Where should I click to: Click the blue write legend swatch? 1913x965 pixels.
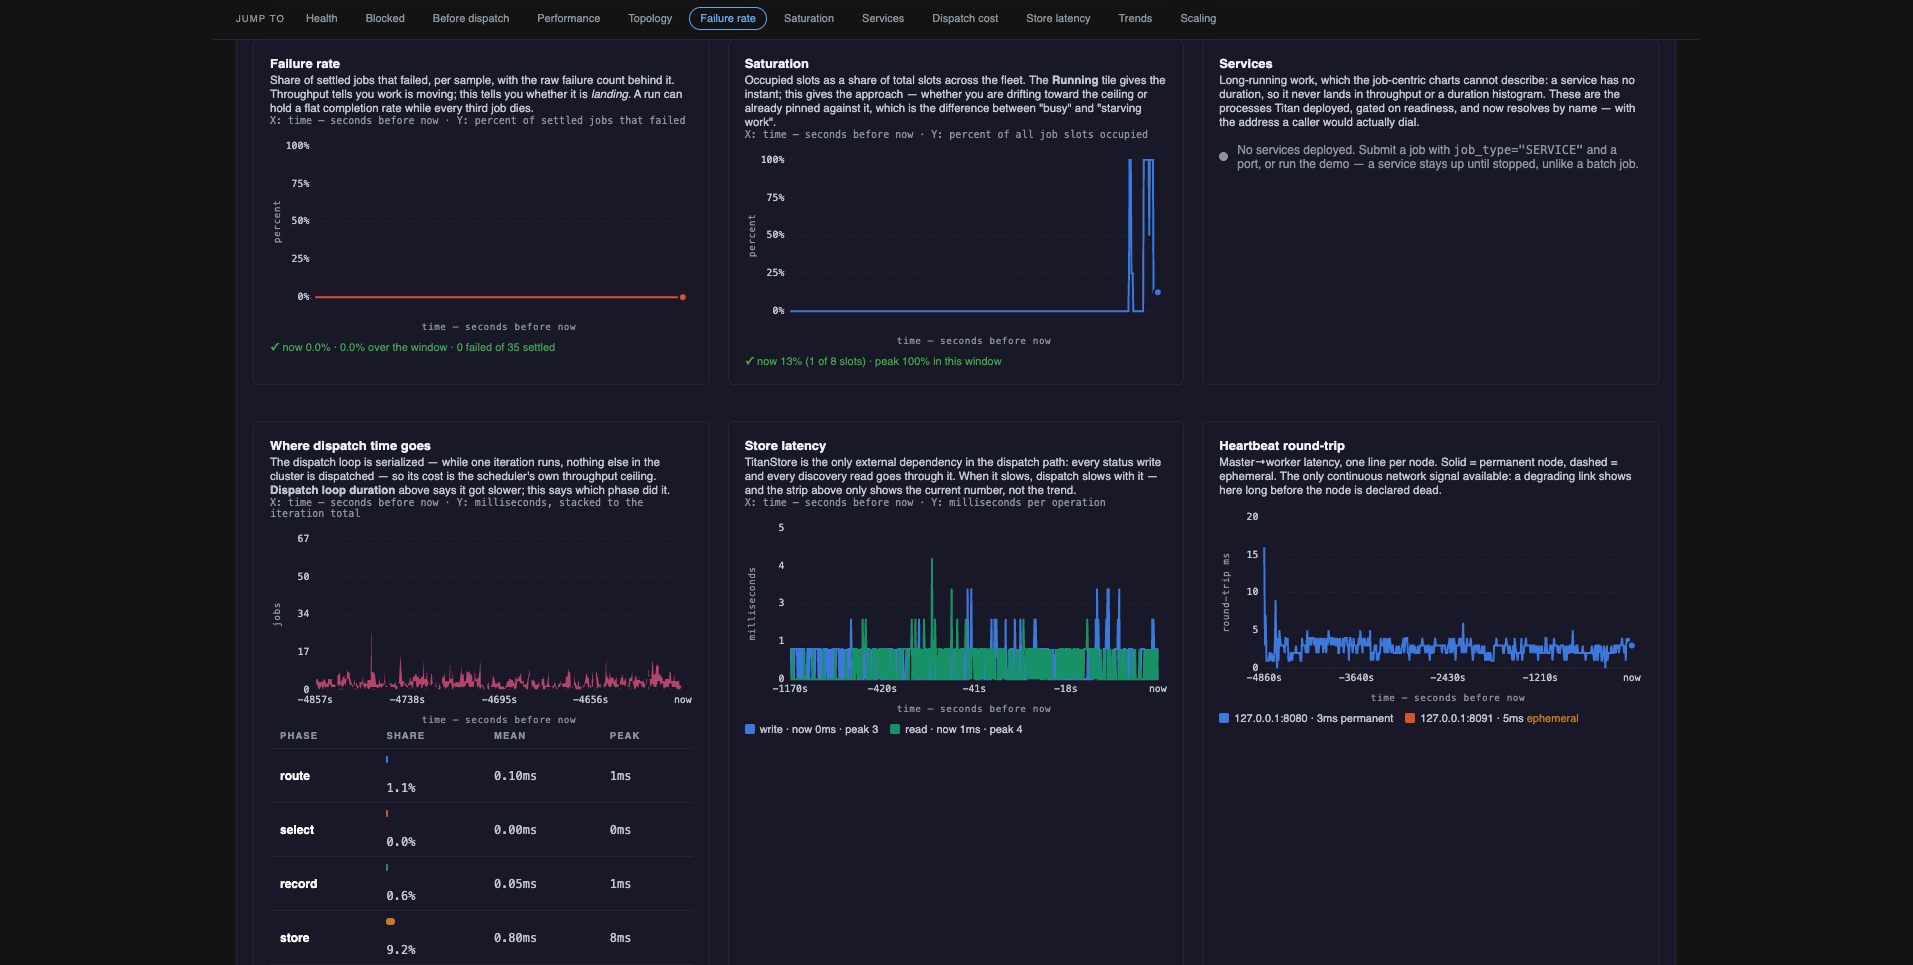pyautogui.click(x=750, y=729)
